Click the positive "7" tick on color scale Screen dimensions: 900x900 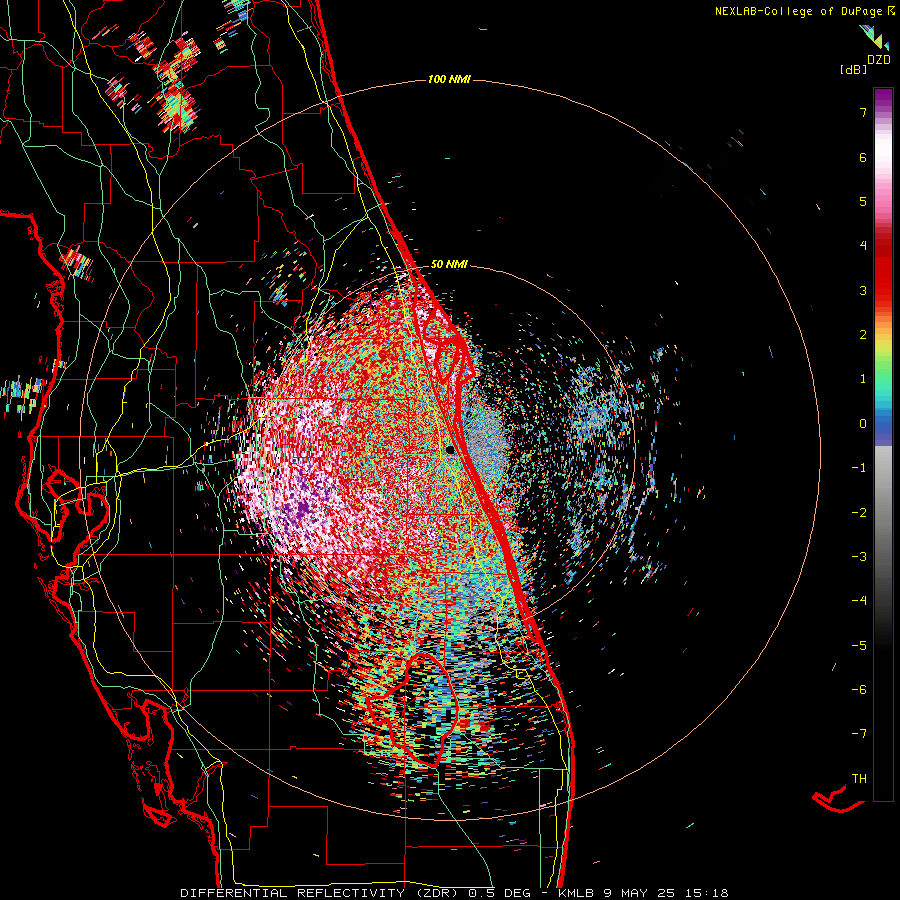point(863,112)
